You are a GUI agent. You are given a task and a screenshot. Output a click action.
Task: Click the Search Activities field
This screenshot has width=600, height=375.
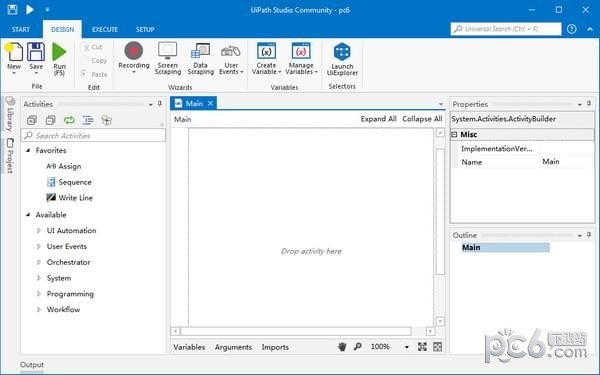point(94,135)
